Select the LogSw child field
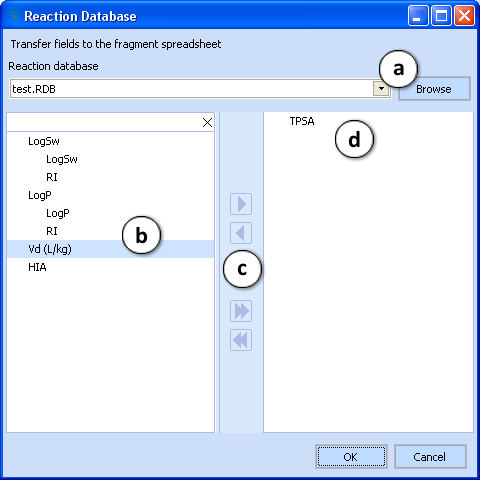480x480 pixels. click(62, 159)
